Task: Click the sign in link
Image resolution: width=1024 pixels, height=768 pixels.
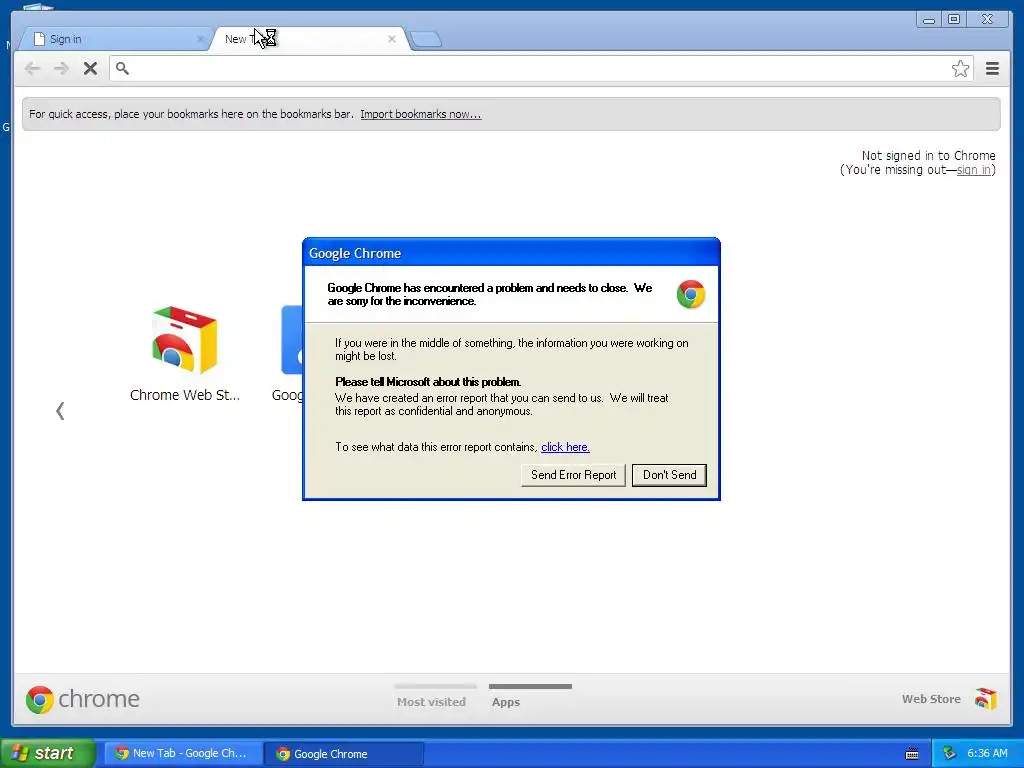Action: click(973, 170)
